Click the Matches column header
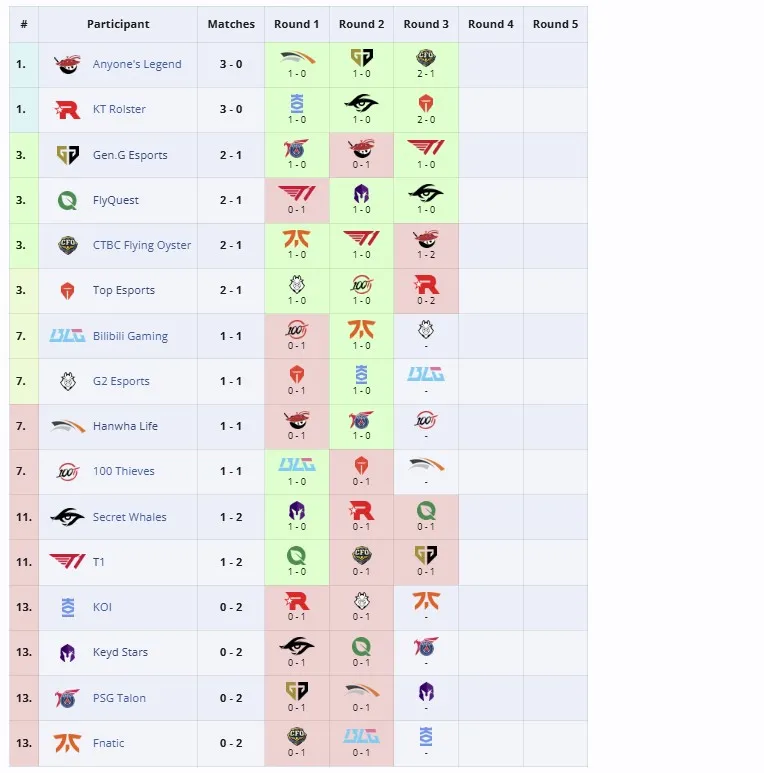Image resolution: width=764 pixels, height=773 pixels. pyautogui.click(x=231, y=24)
